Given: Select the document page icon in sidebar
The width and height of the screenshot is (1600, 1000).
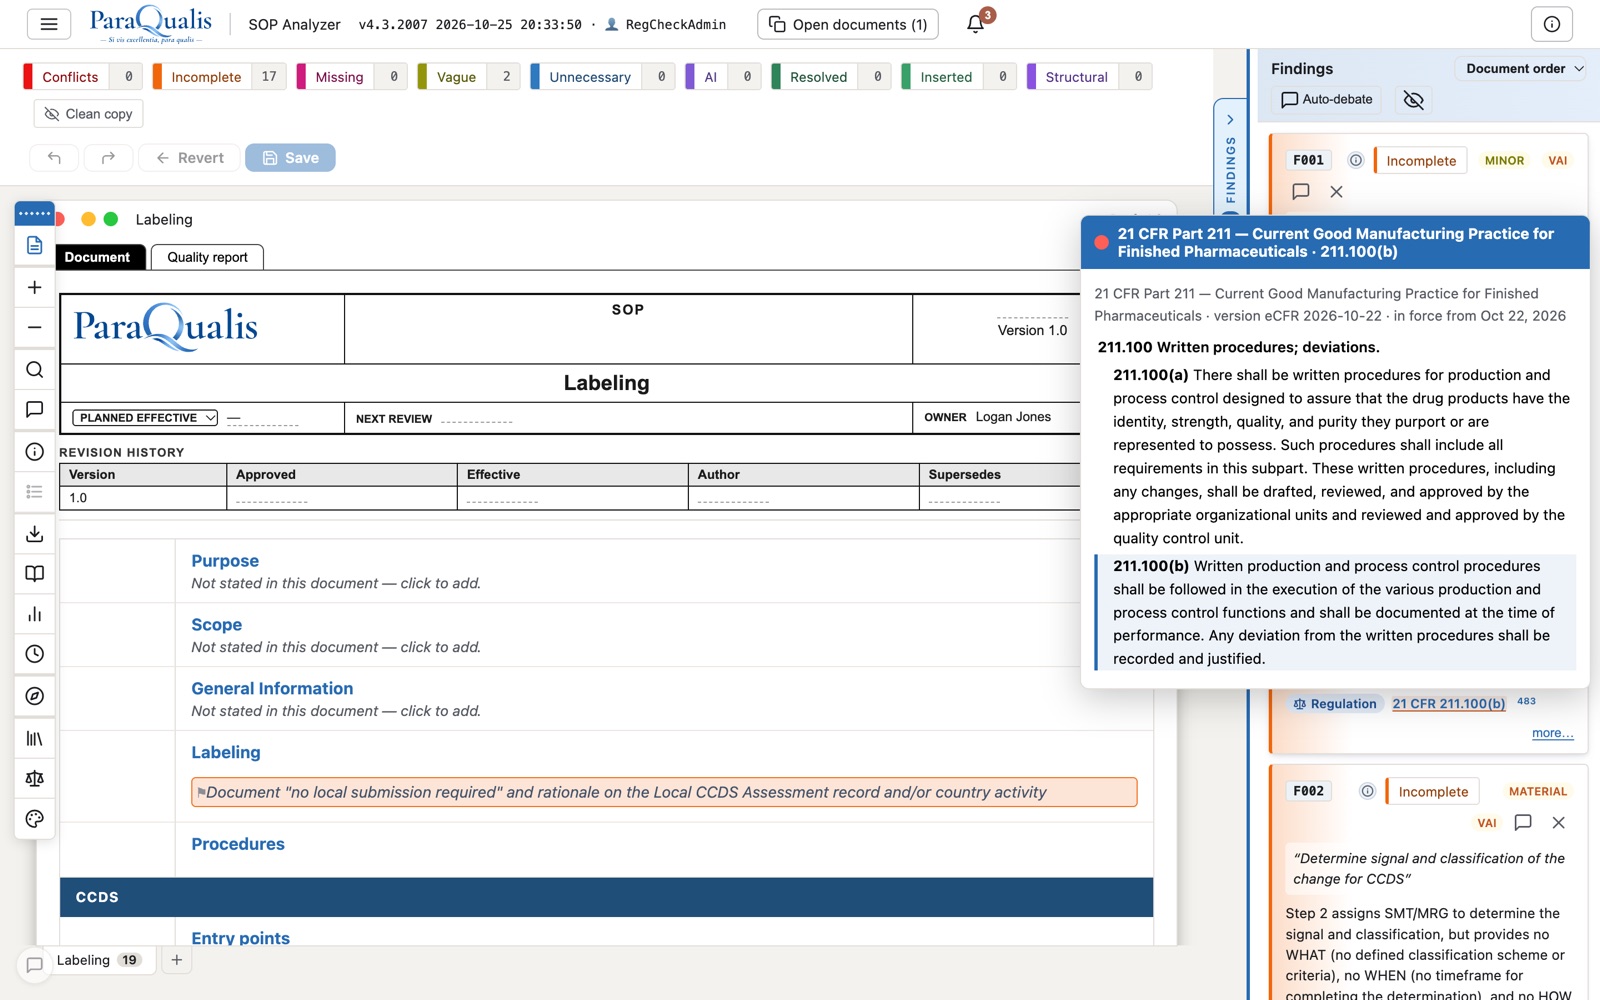Looking at the screenshot, I should click(35, 245).
